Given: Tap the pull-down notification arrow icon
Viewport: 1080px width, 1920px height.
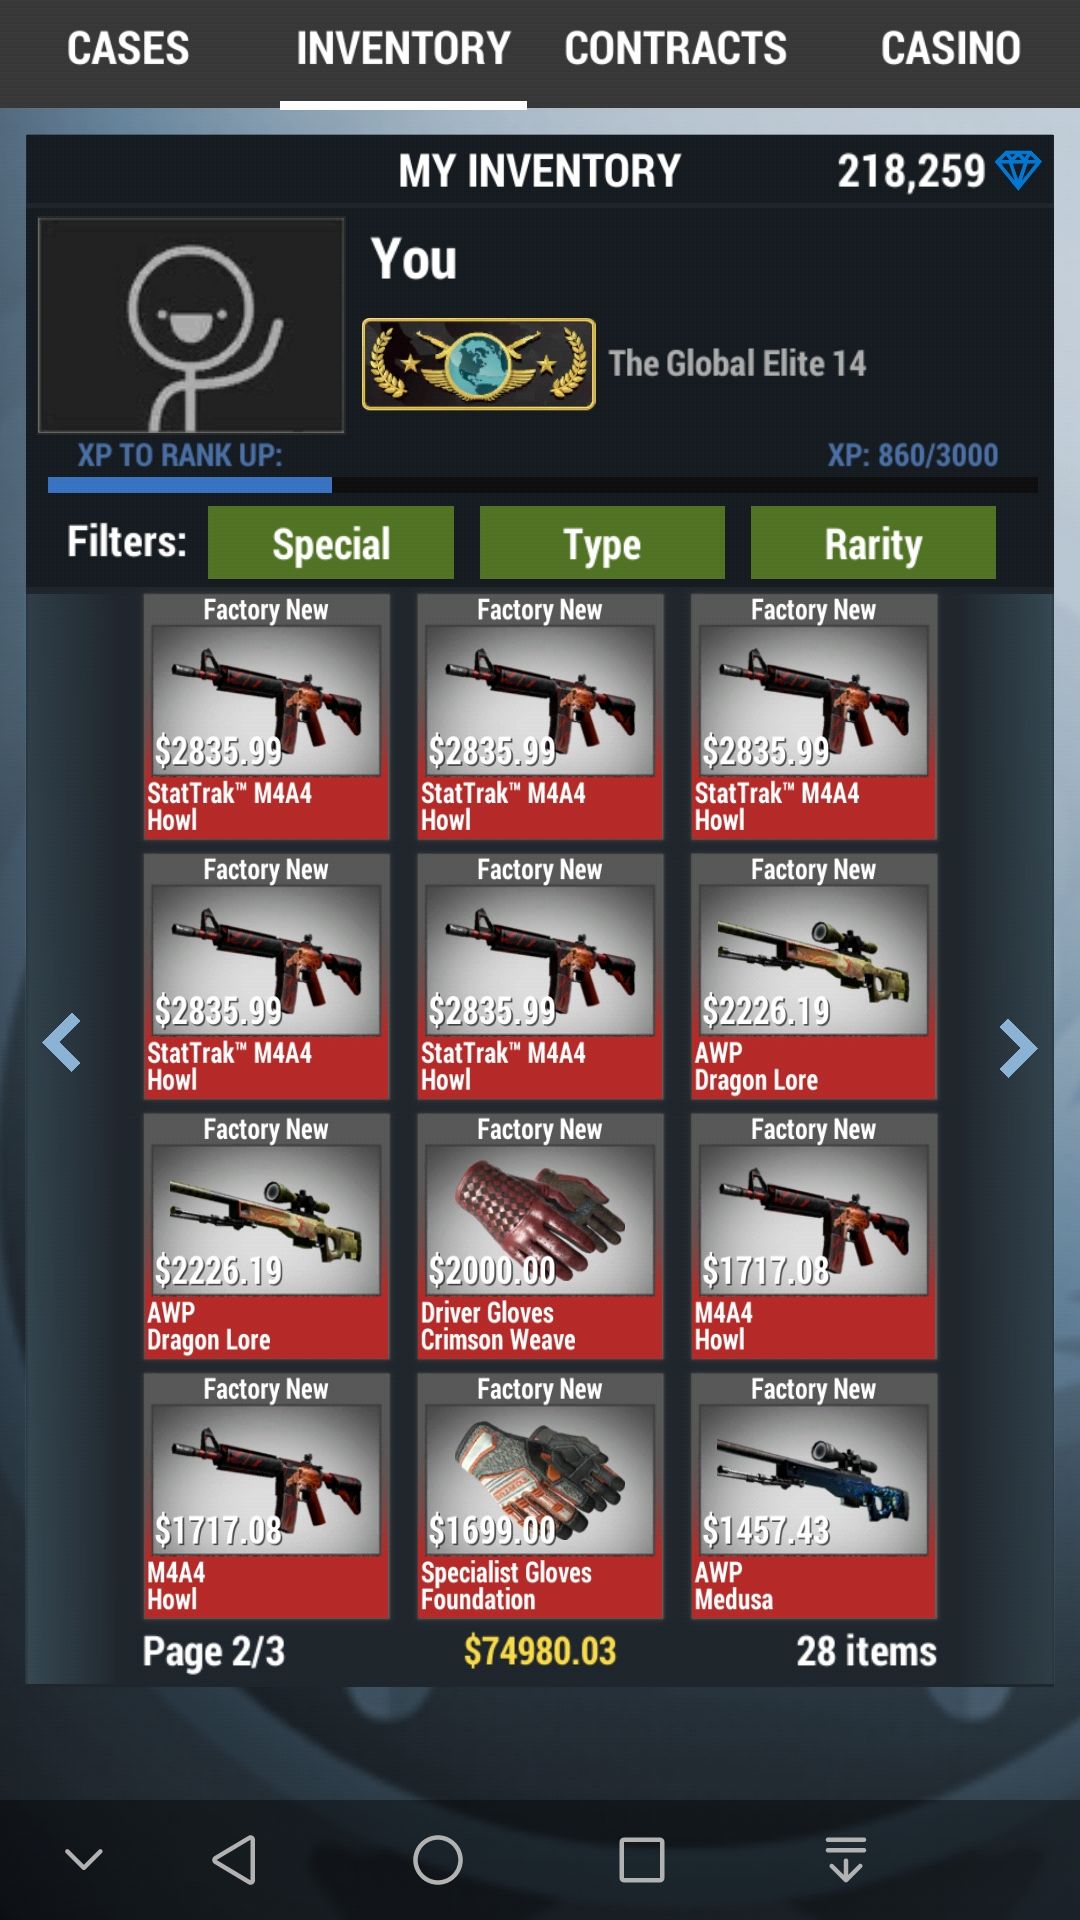Looking at the screenshot, I should (x=846, y=1860).
